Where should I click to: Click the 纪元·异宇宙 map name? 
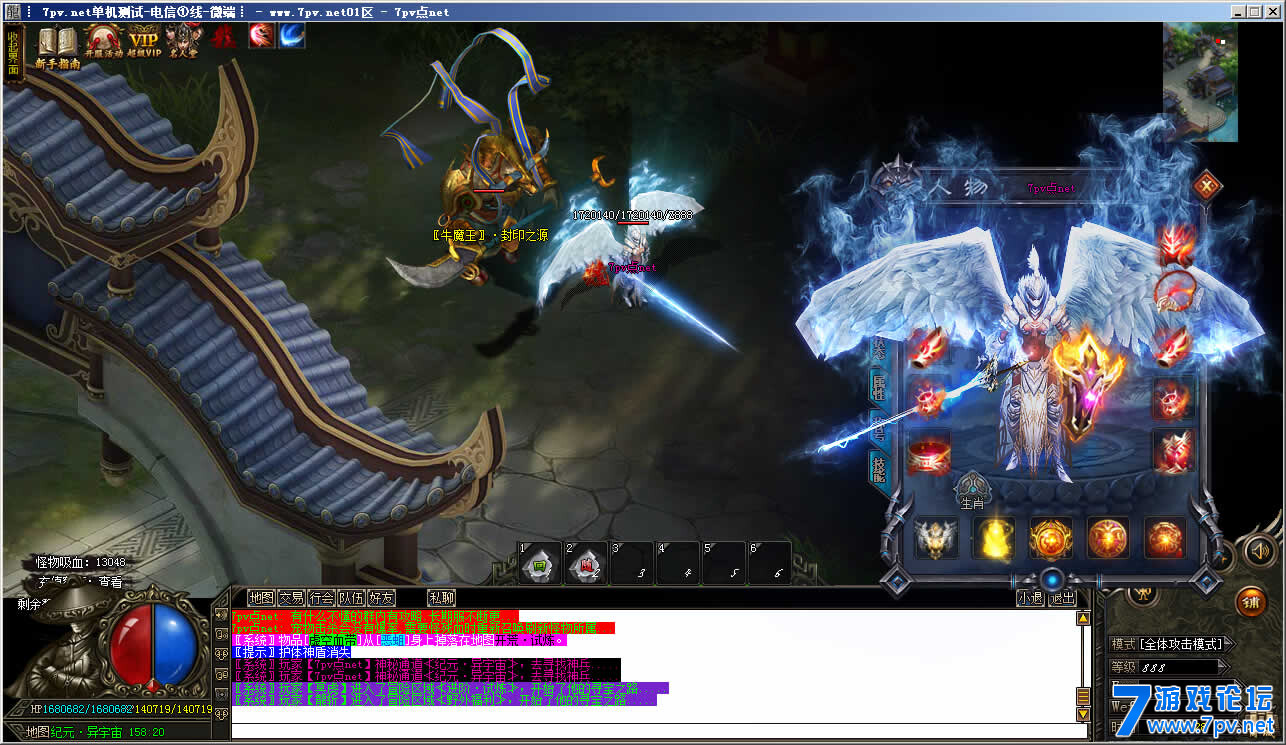(86, 732)
